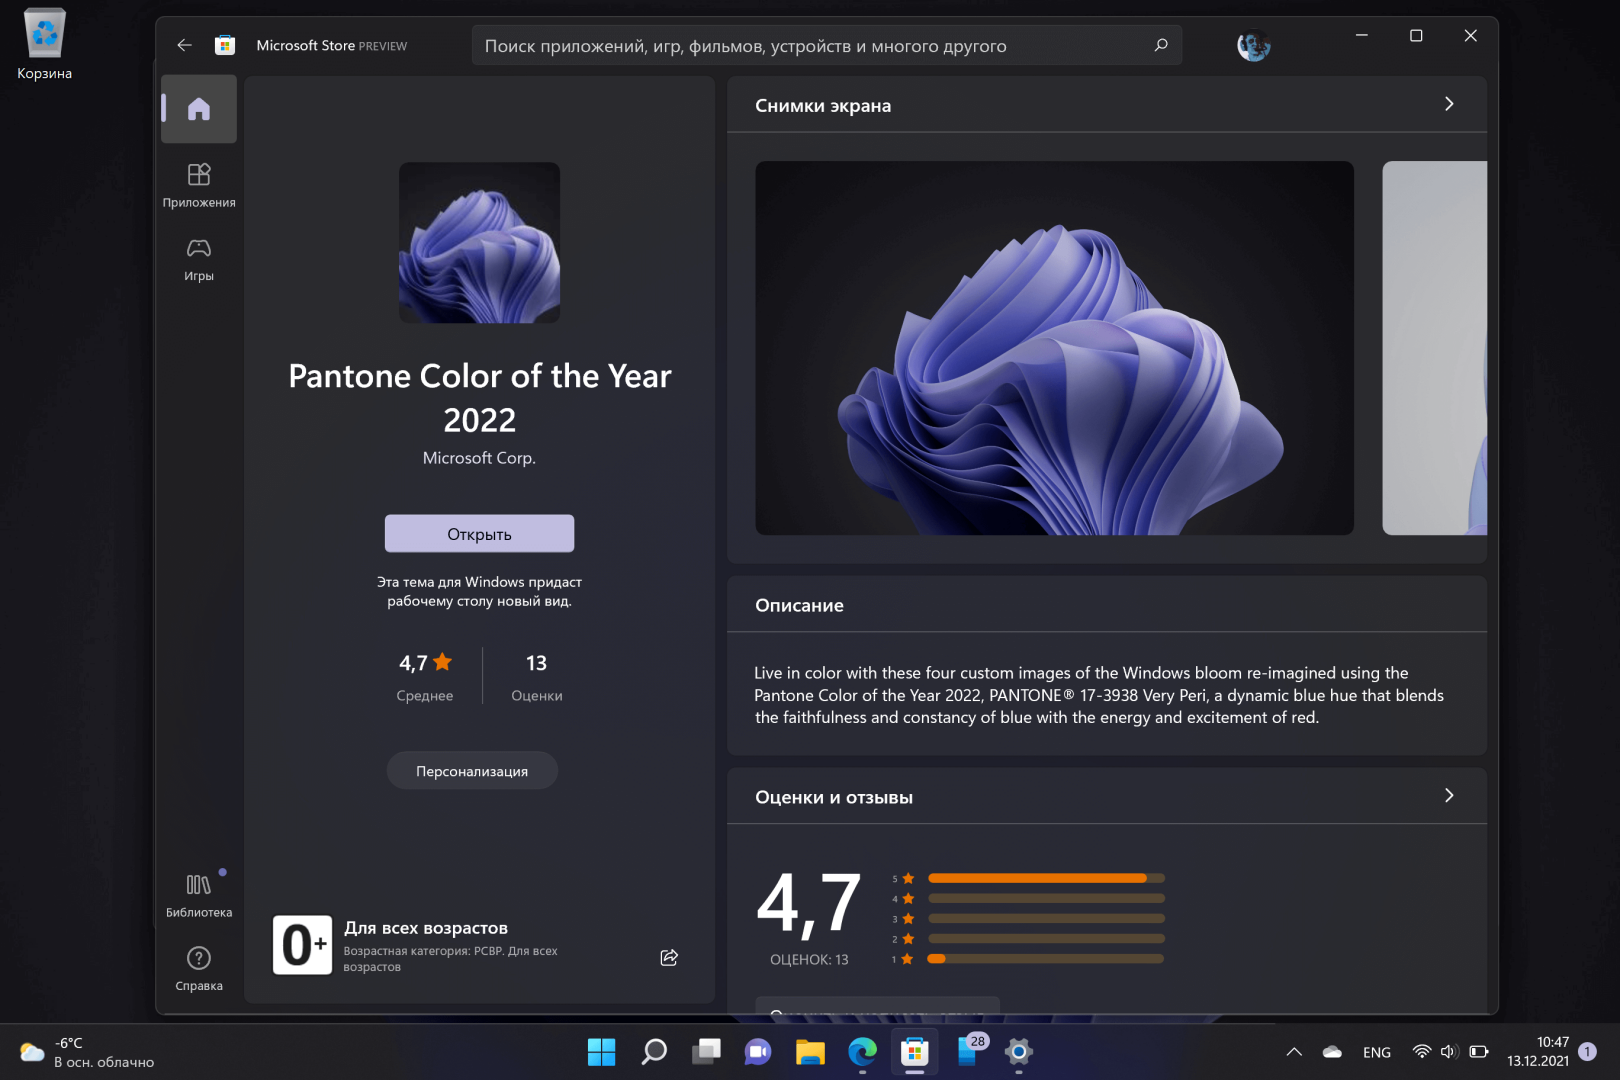Click the share icon on app page
The image size is (1620, 1080).
[x=669, y=958]
